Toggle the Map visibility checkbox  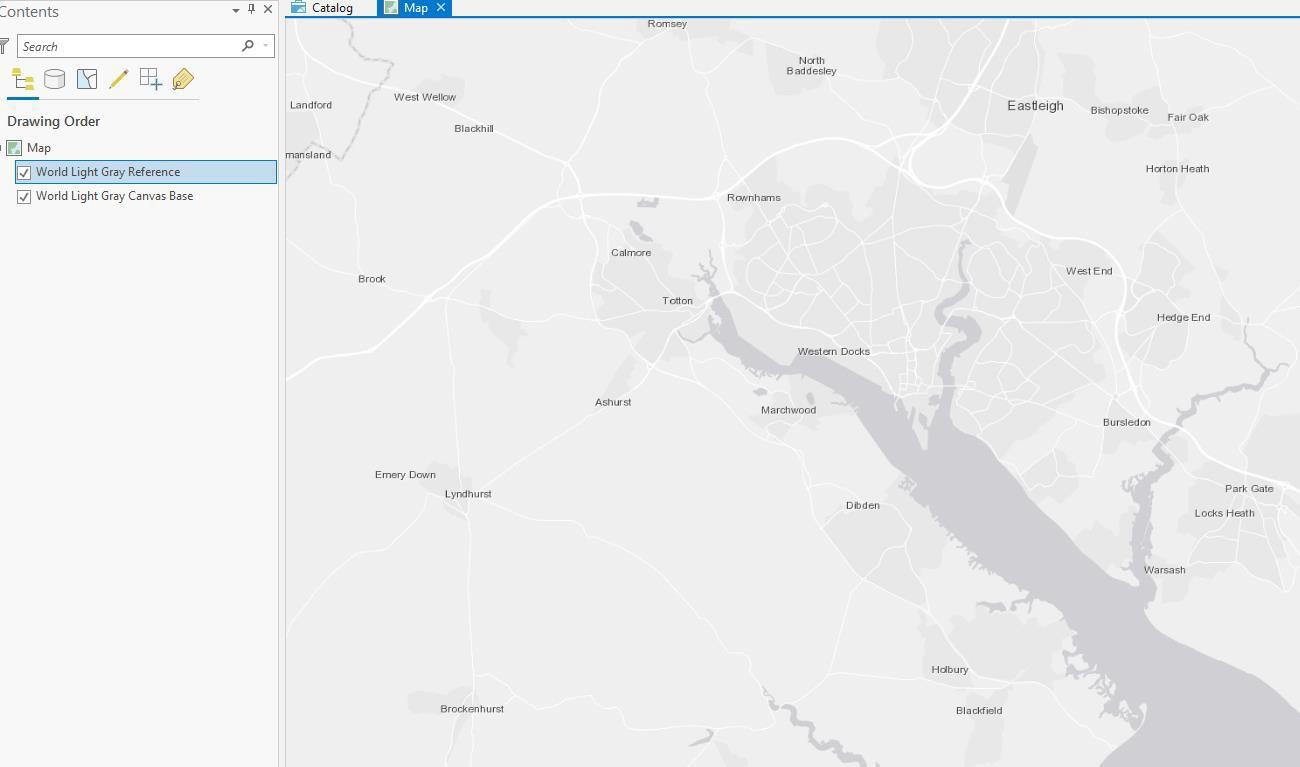point(15,147)
